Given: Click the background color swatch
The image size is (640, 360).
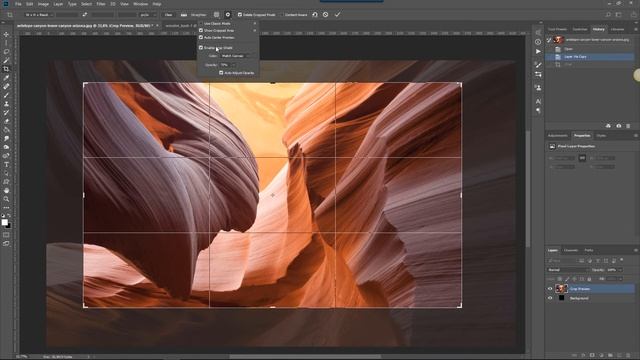Looking at the screenshot, I should [9, 225].
